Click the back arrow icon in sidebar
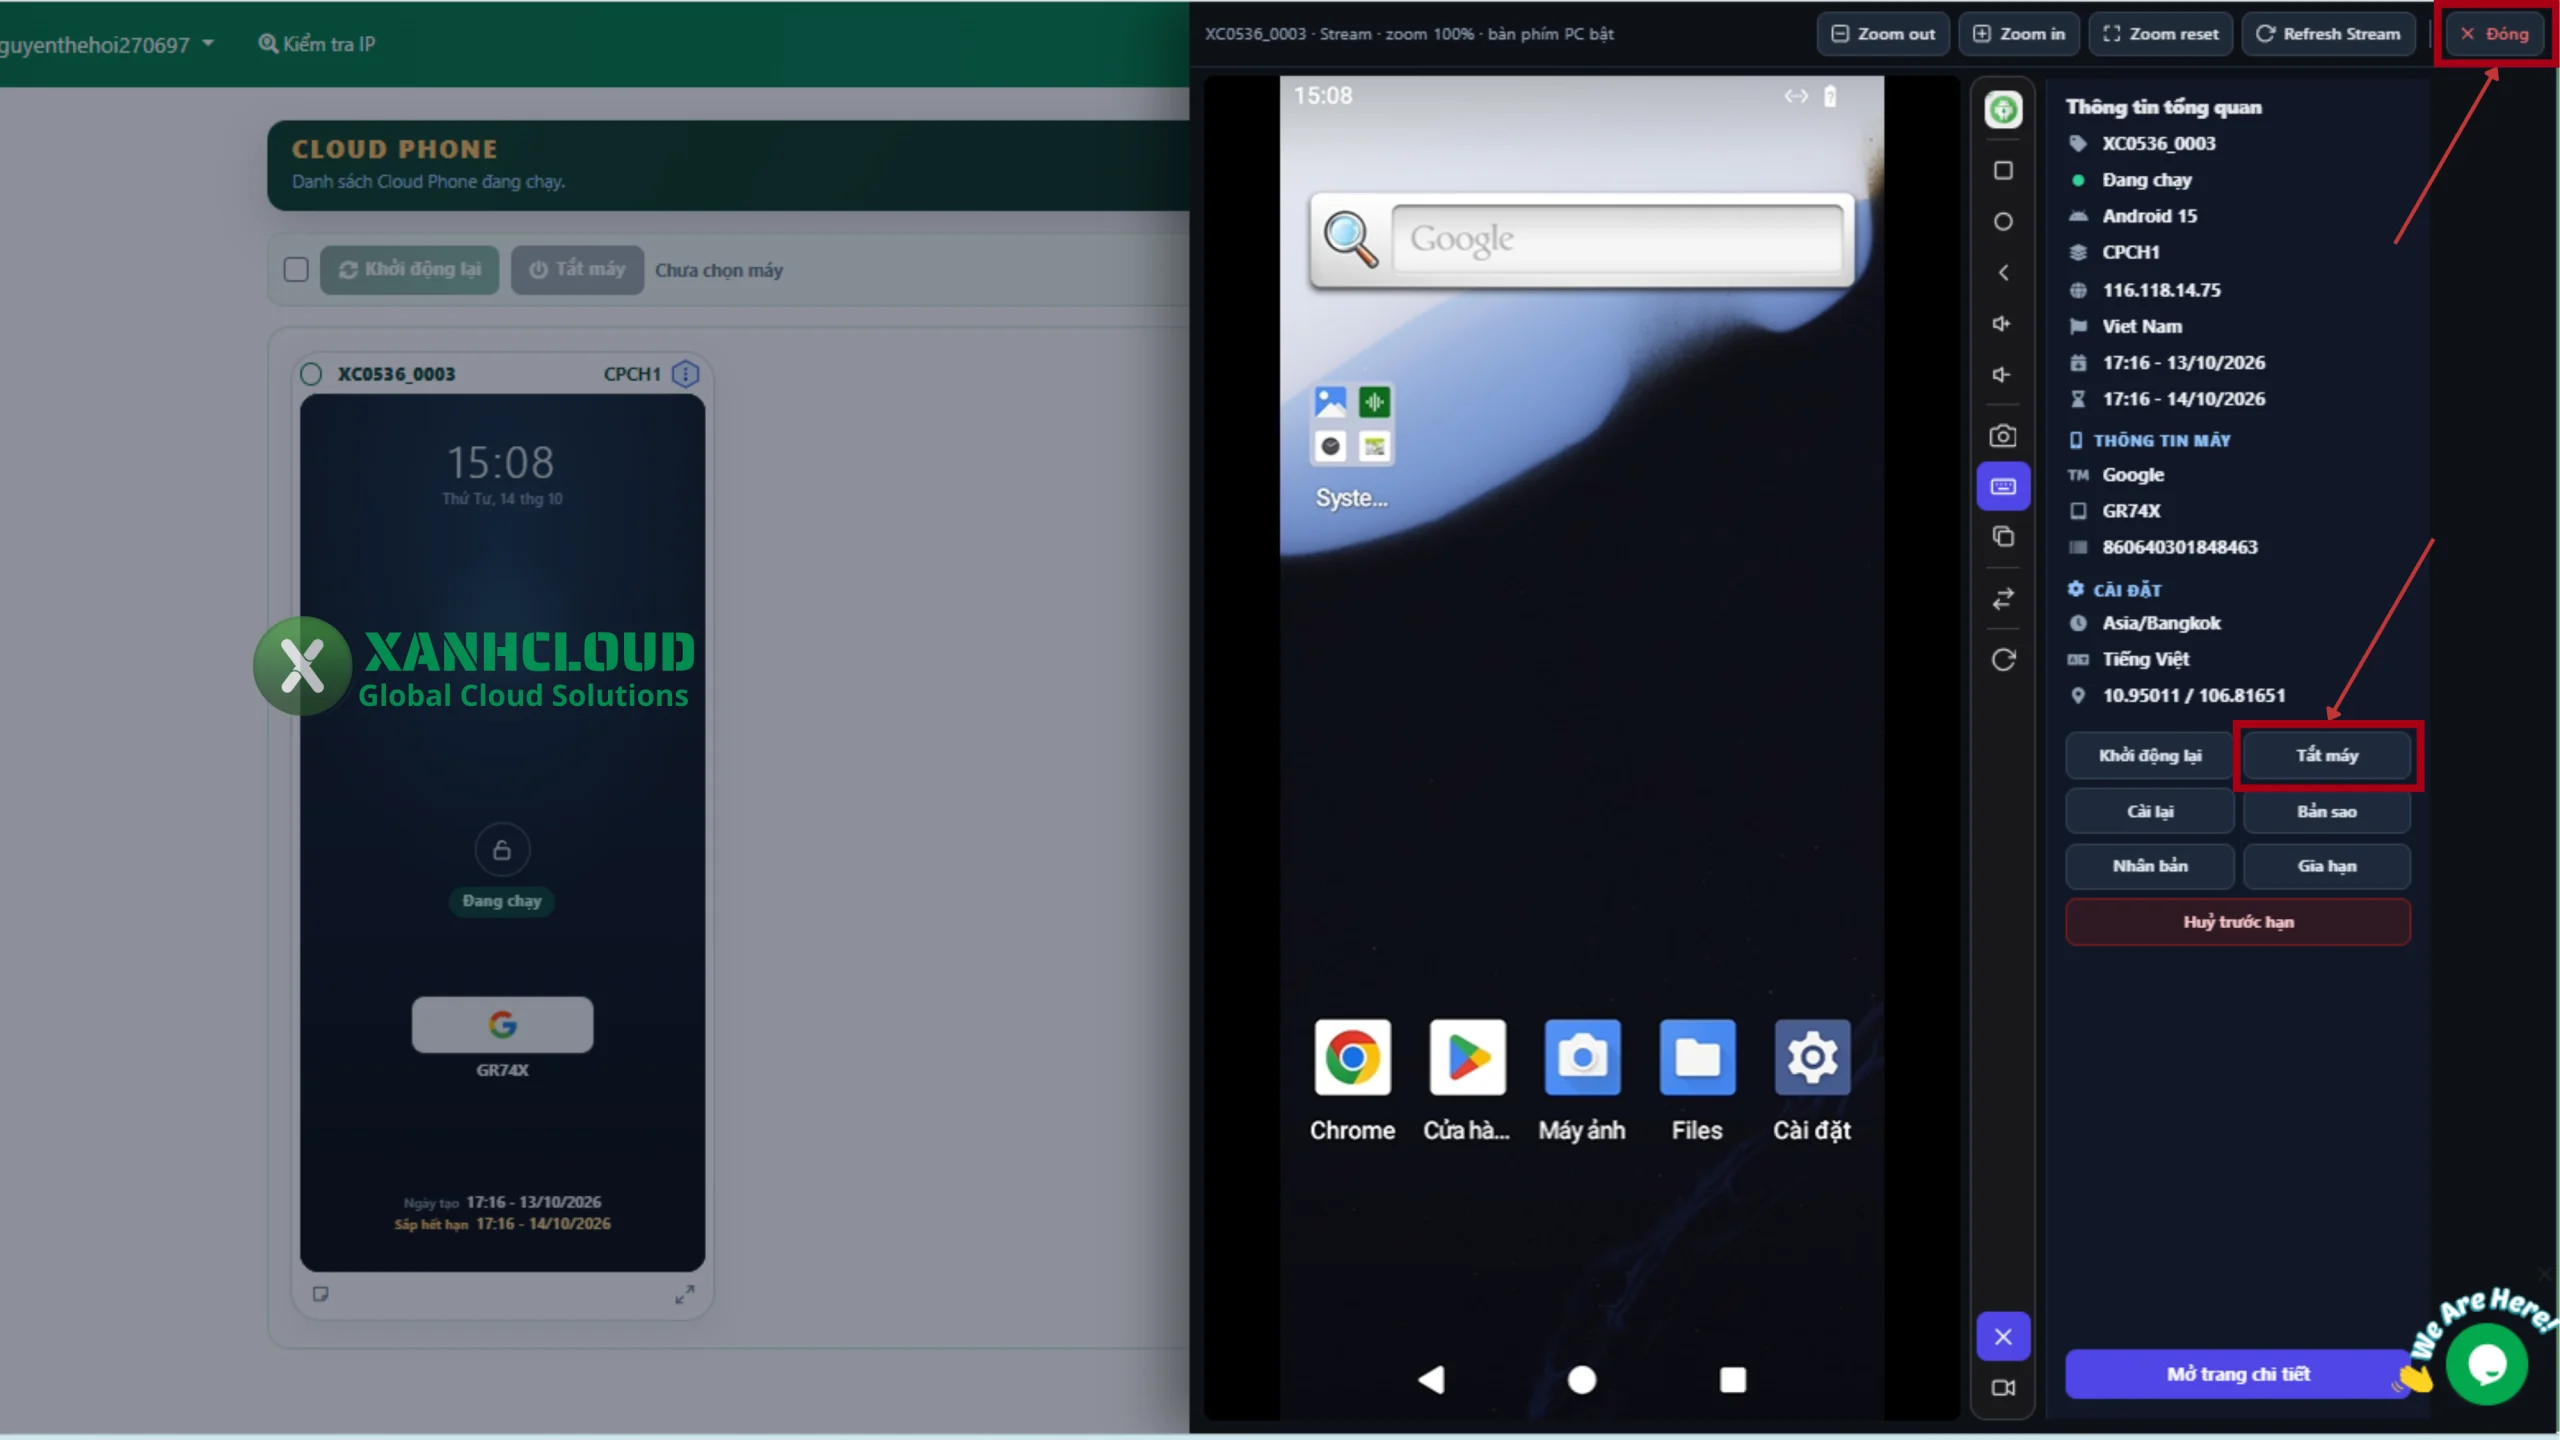The width and height of the screenshot is (2560, 1440). pos(2003,273)
